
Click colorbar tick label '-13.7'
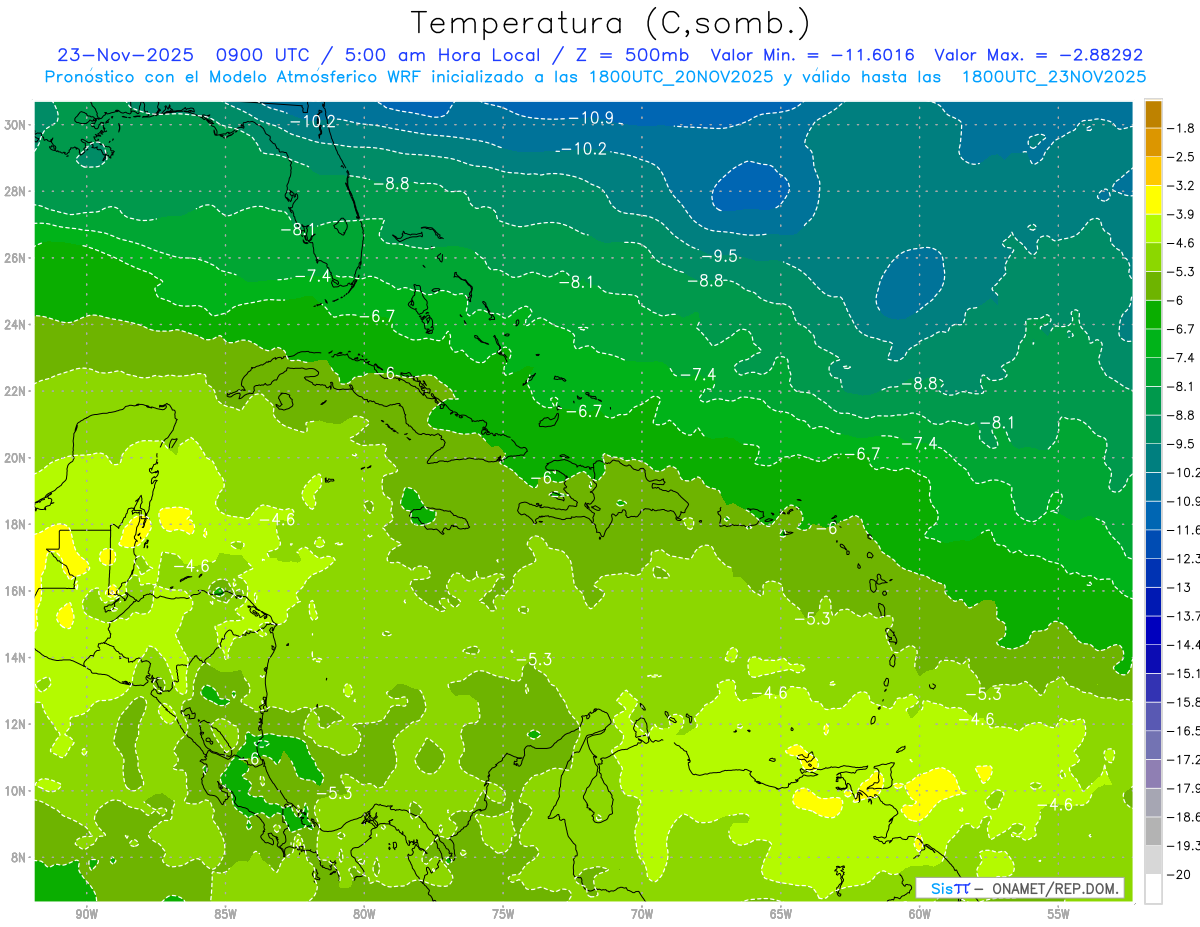click(x=1181, y=615)
